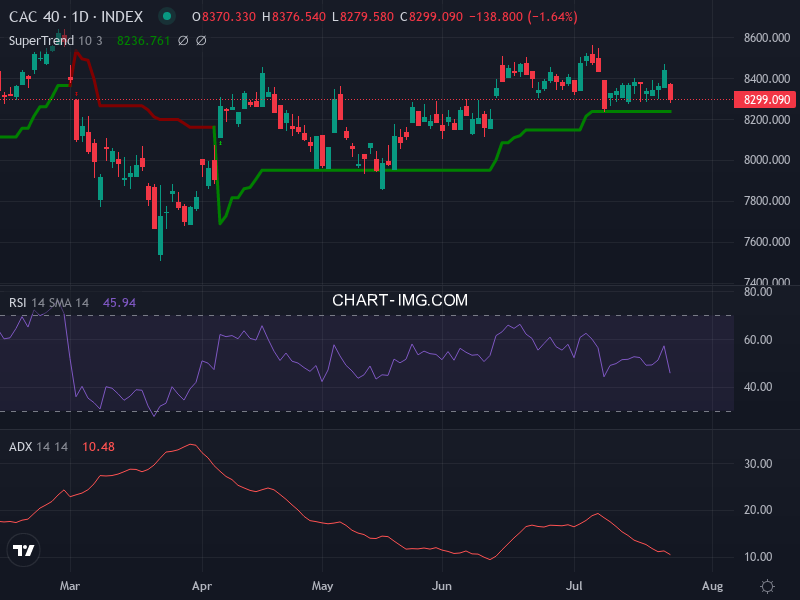Click the high value H8376.540
Image resolution: width=800 pixels, height=600 pixels.
click(293, 17)
